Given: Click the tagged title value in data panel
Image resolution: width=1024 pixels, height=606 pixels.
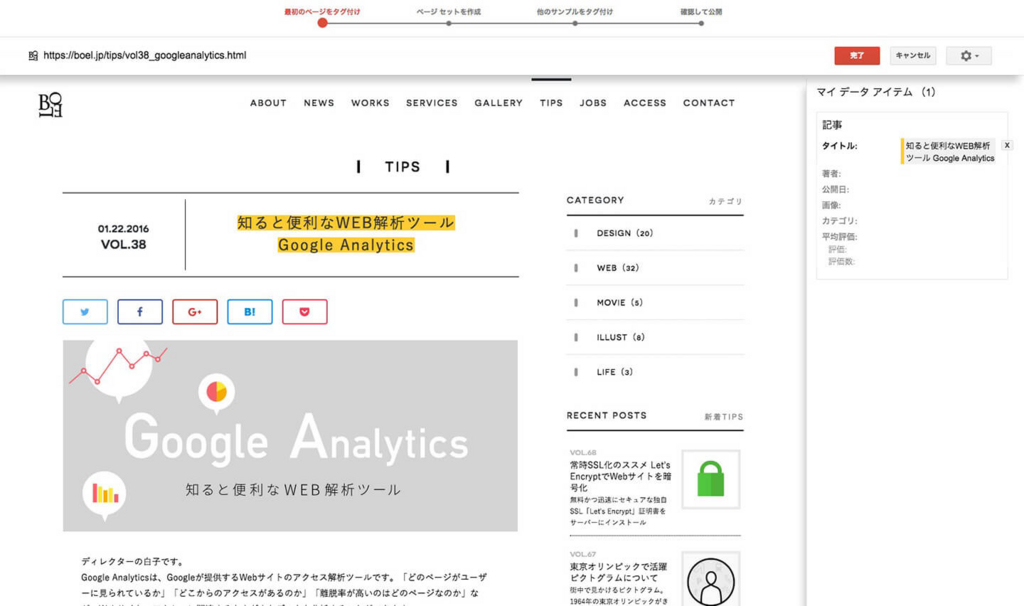Looking at the screenshot, I should point(949,152).
